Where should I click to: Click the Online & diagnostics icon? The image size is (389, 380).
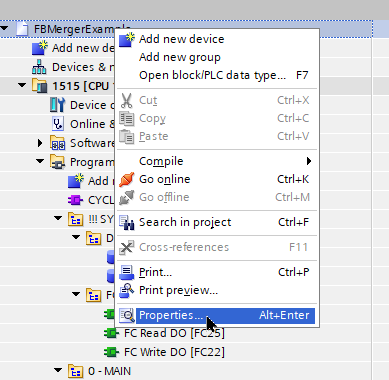pyautogui.click(x=58, y=124)
